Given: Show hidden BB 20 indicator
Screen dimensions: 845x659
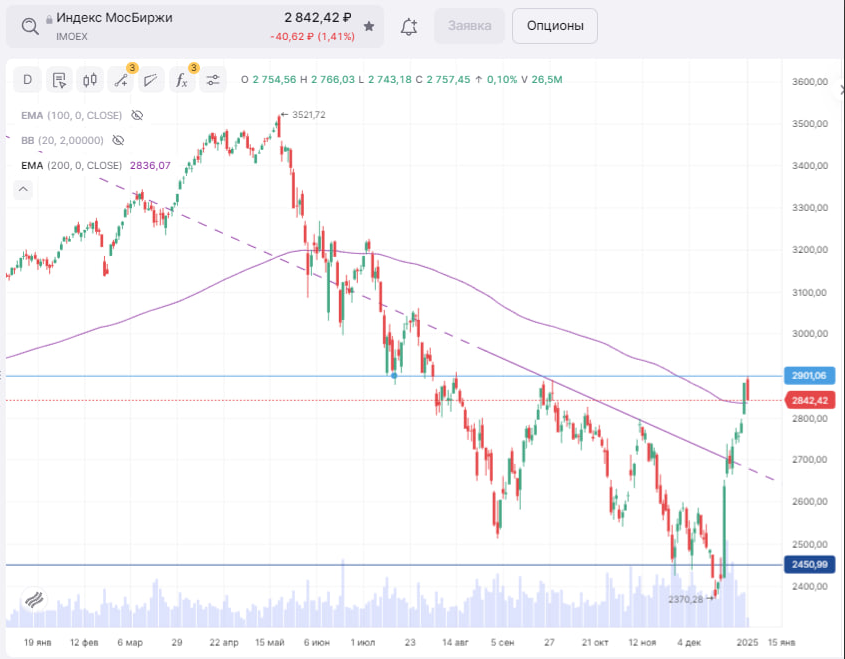Looking at the screenshot, I should click(118, 141).
